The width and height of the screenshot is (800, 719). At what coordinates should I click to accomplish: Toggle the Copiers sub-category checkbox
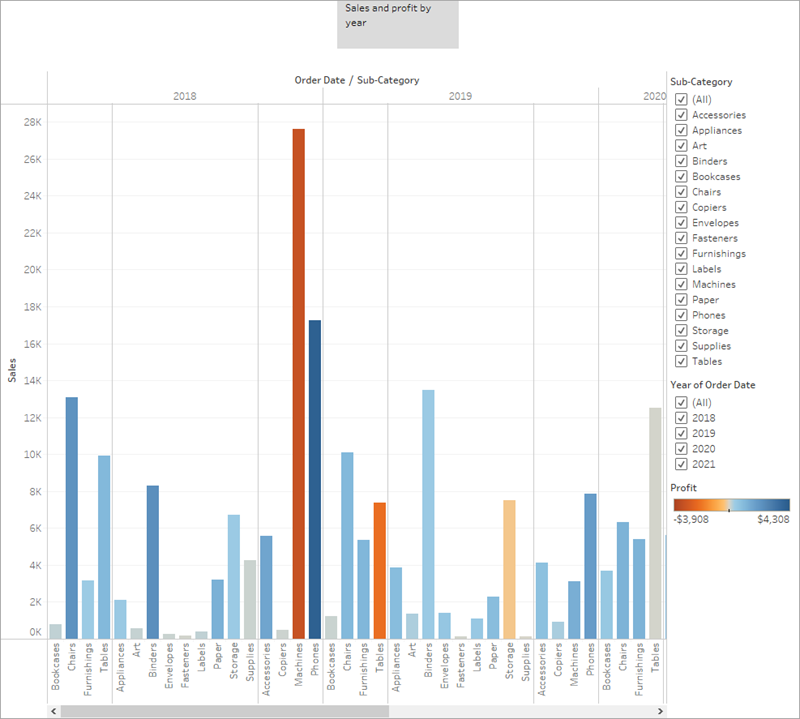(x=681, y=207)
